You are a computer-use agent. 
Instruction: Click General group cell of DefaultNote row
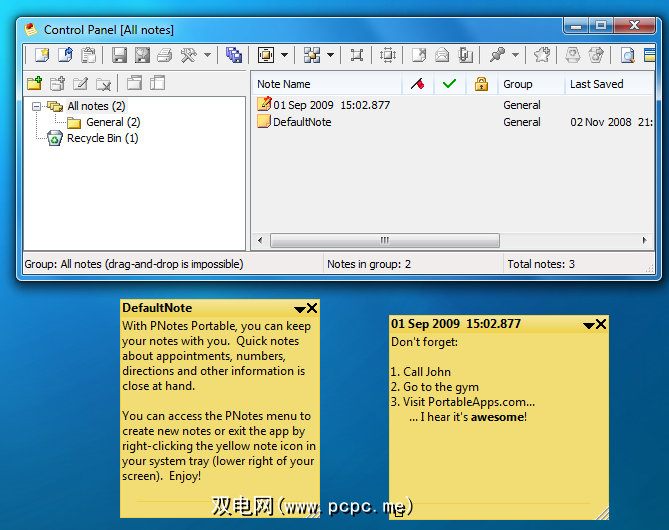(x=521, y=122)
